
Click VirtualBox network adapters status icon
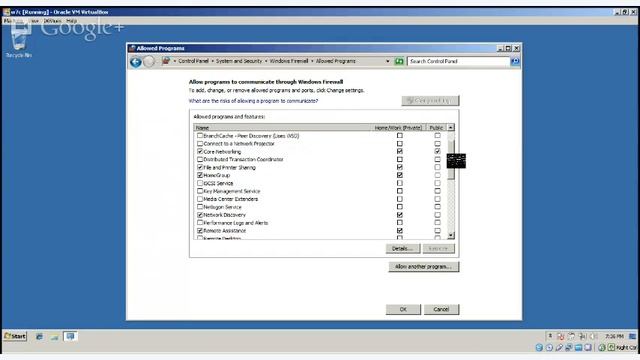(569, 347)
